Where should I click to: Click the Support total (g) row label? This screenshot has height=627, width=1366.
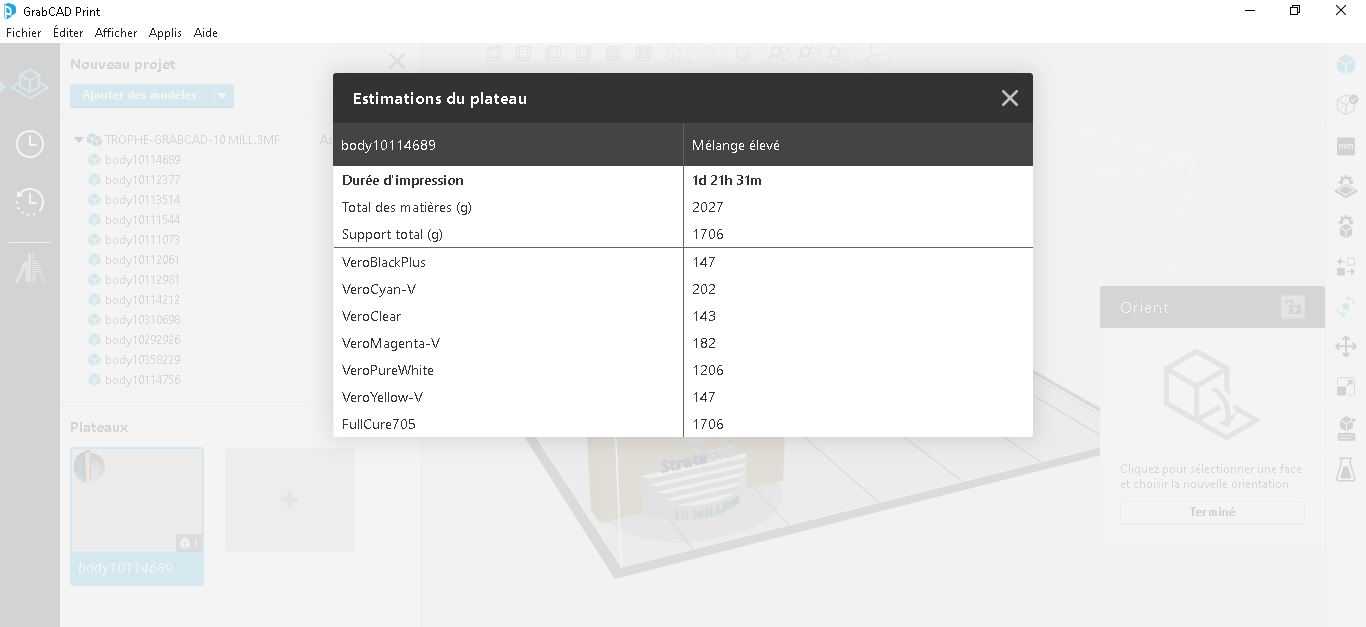(x=392, y=234)
